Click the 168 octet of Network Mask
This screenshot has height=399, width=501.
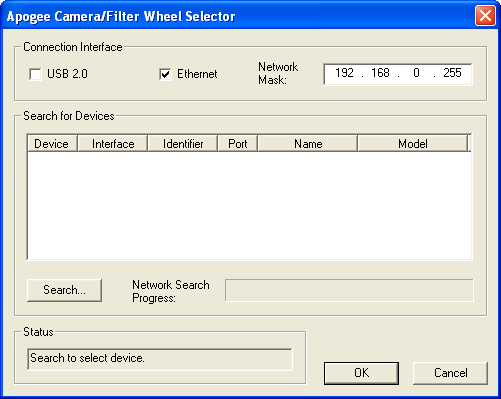(380, 73)
